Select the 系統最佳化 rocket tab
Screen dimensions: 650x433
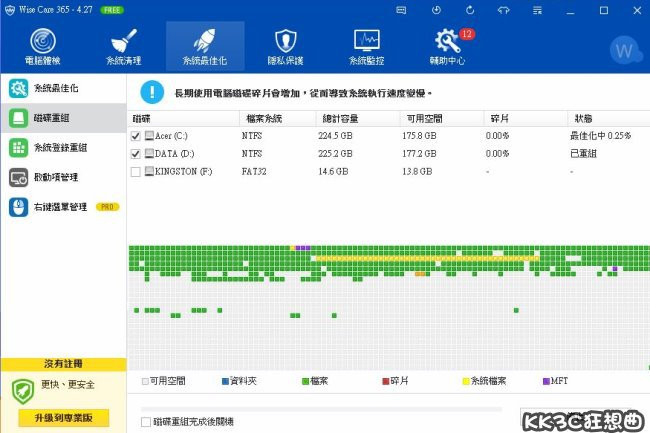point(205,46)
